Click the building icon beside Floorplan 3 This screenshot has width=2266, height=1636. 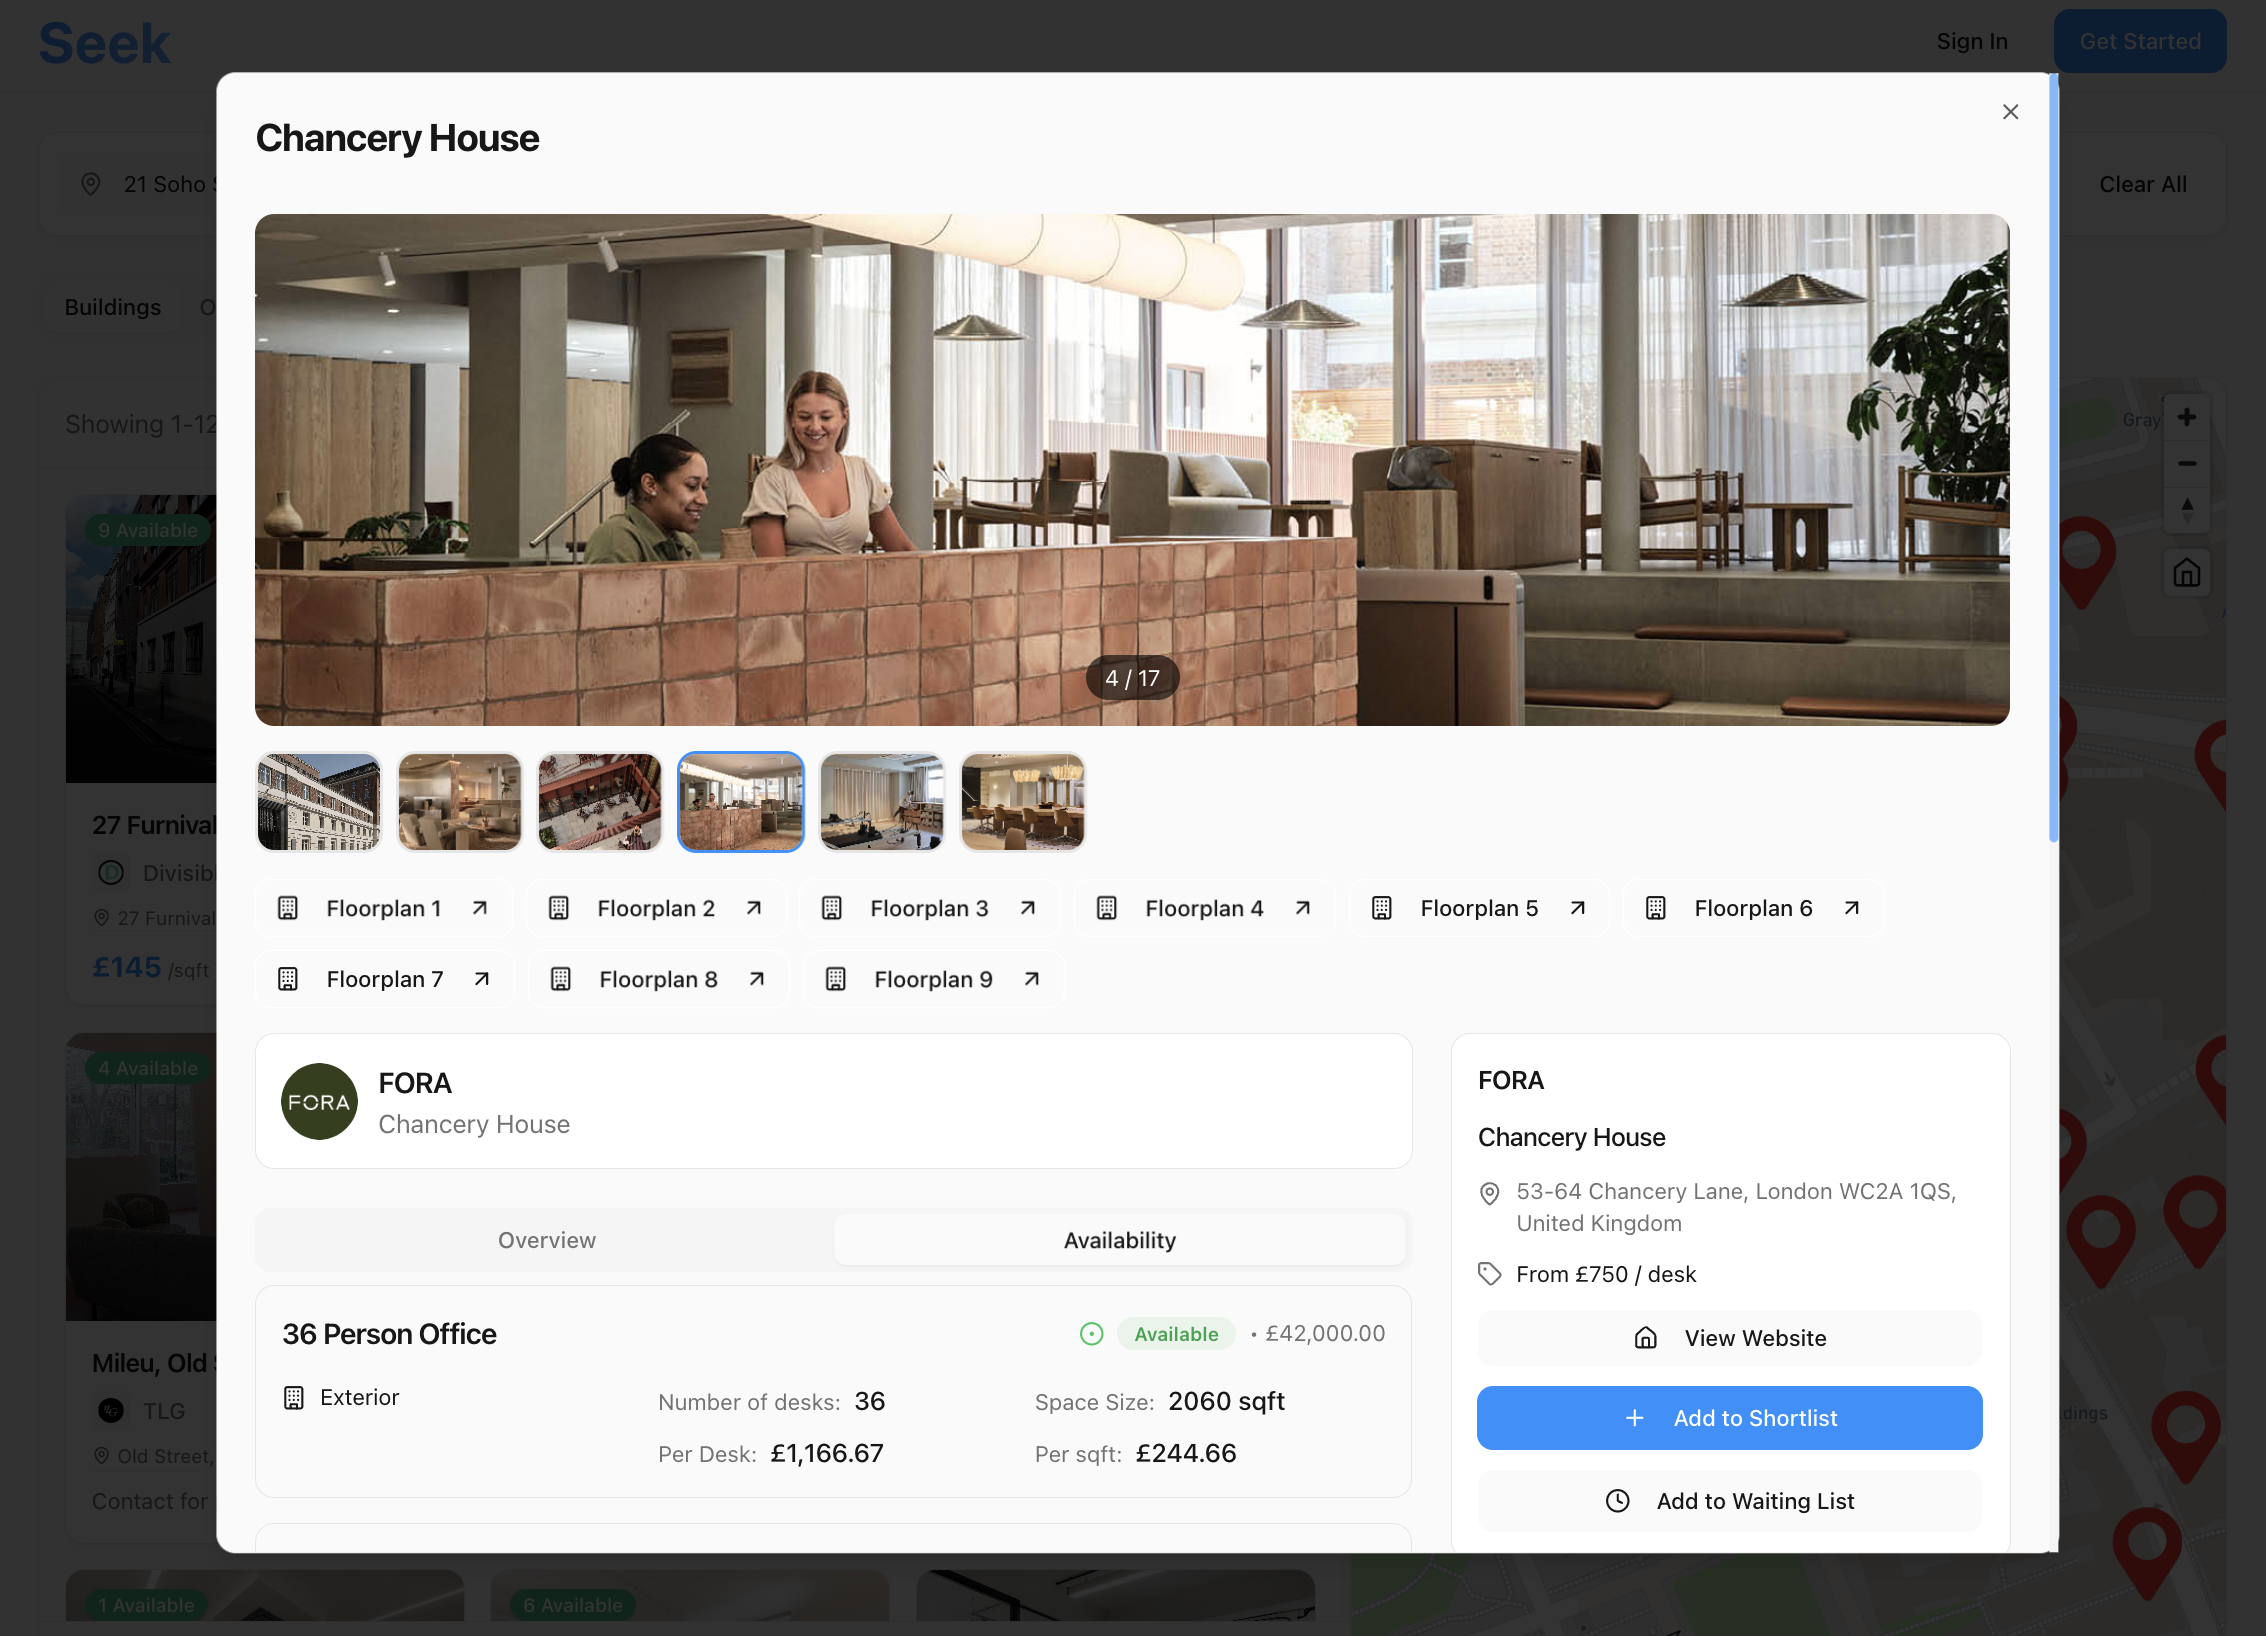(832, 908)
